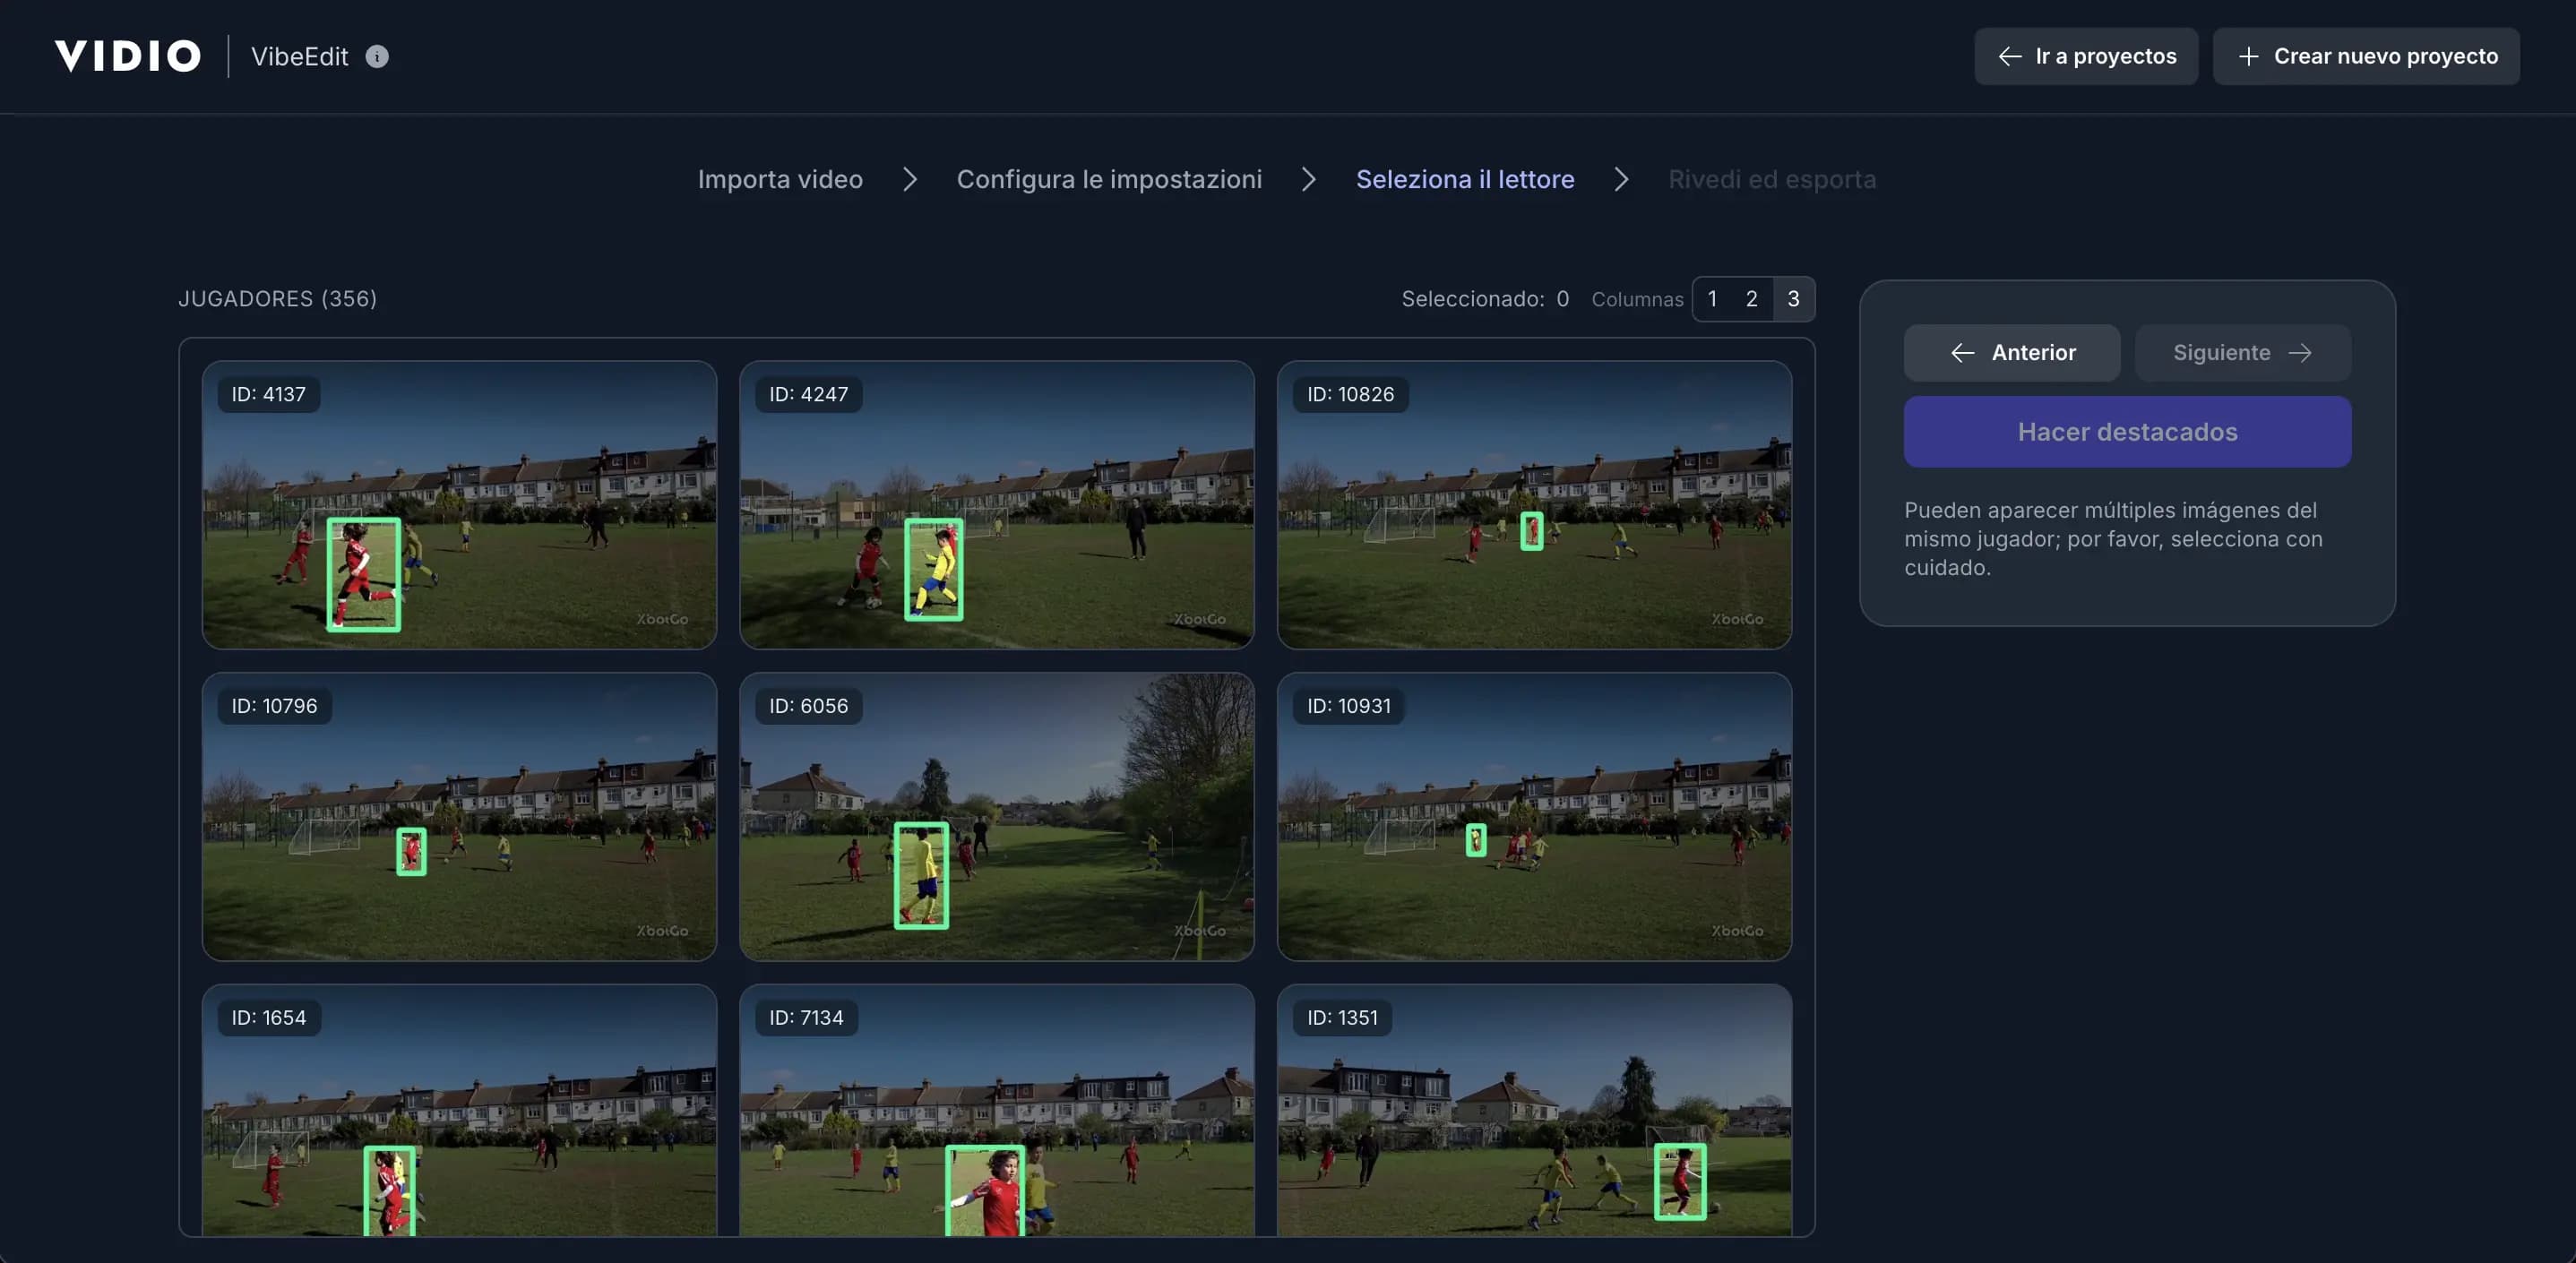Open the Configura le impostazioni step

click(1108, 179)
